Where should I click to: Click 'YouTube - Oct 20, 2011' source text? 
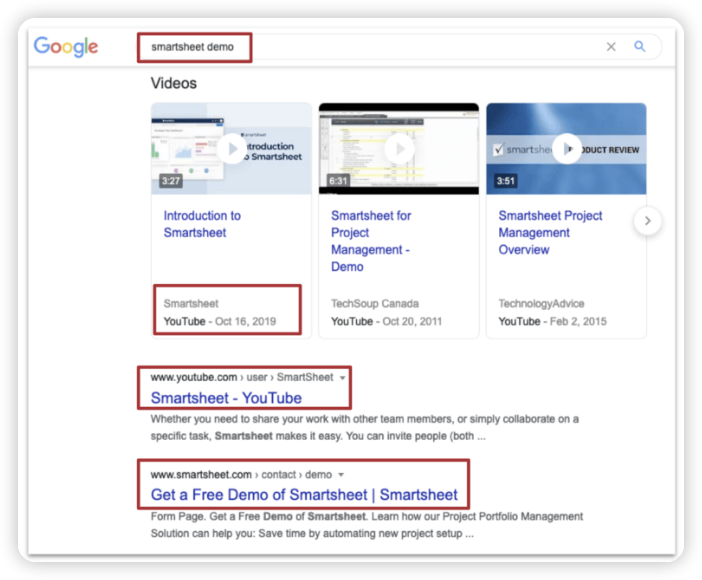point(386,321)
